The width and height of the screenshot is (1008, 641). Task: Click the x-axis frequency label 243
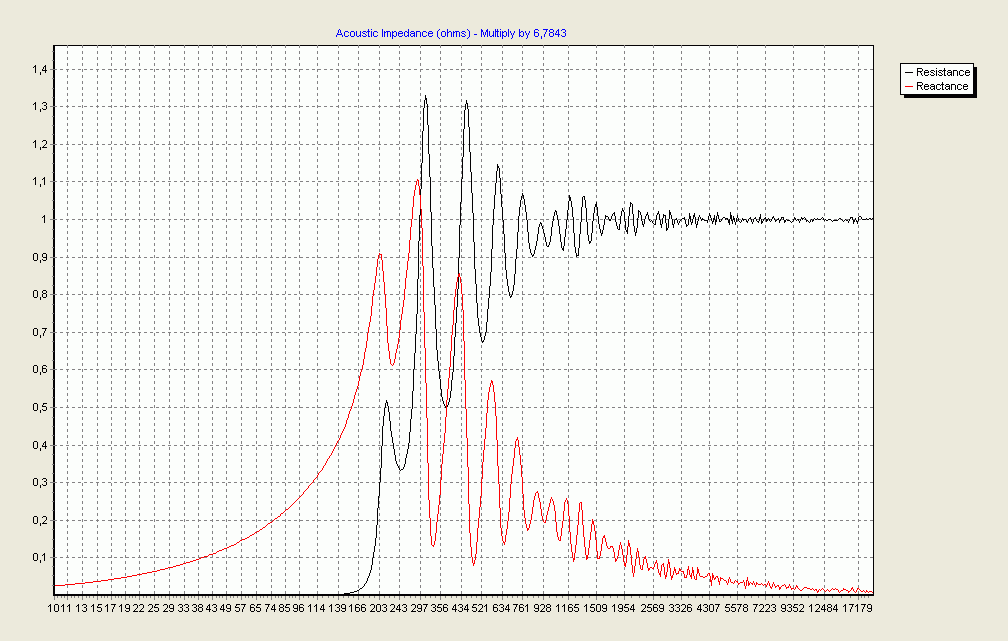pyautogui.click(x=399, y=608)
